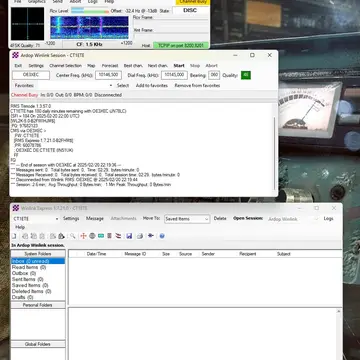Click Next chan. in Ardop session menu
Screen dimensions: 360x360
pos(158,66)
